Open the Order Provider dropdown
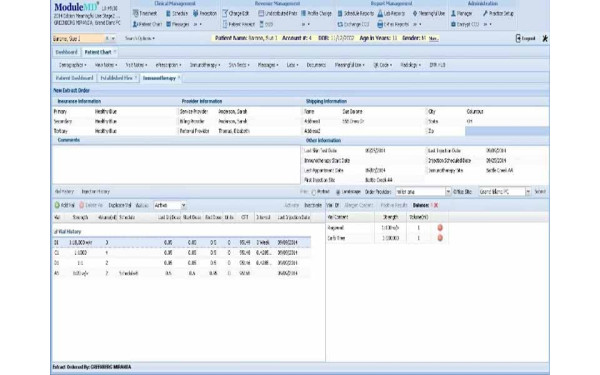 (x=448, y=192)
